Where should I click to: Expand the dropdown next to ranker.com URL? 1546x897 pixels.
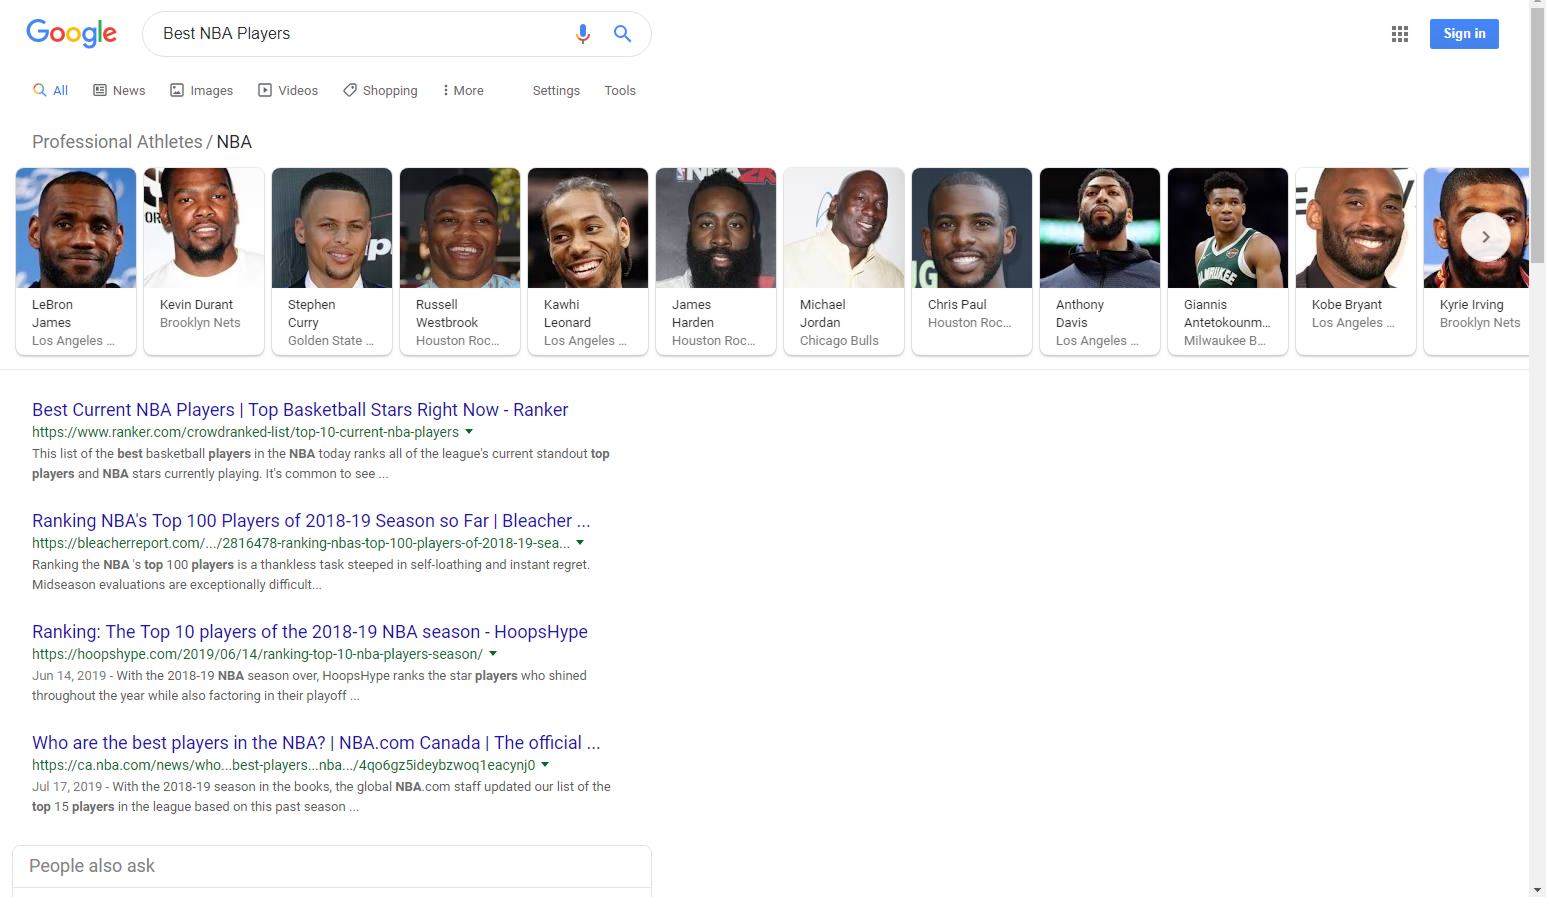tap(469, 432)
